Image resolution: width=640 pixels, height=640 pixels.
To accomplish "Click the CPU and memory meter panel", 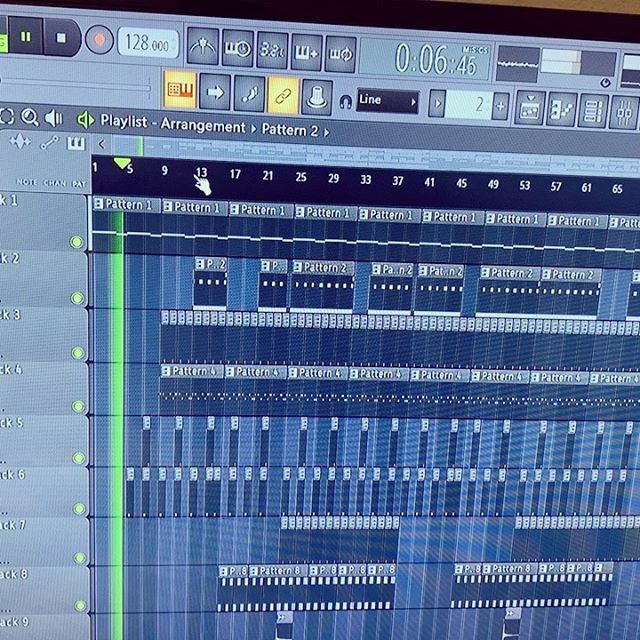I will point(578,62).
